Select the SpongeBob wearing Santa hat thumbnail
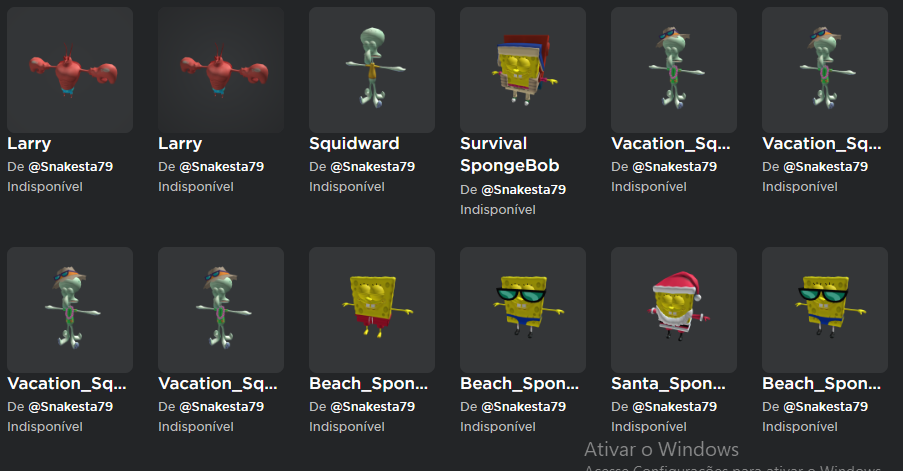Viewport: 903px width, 471px height. pos(674,310)
